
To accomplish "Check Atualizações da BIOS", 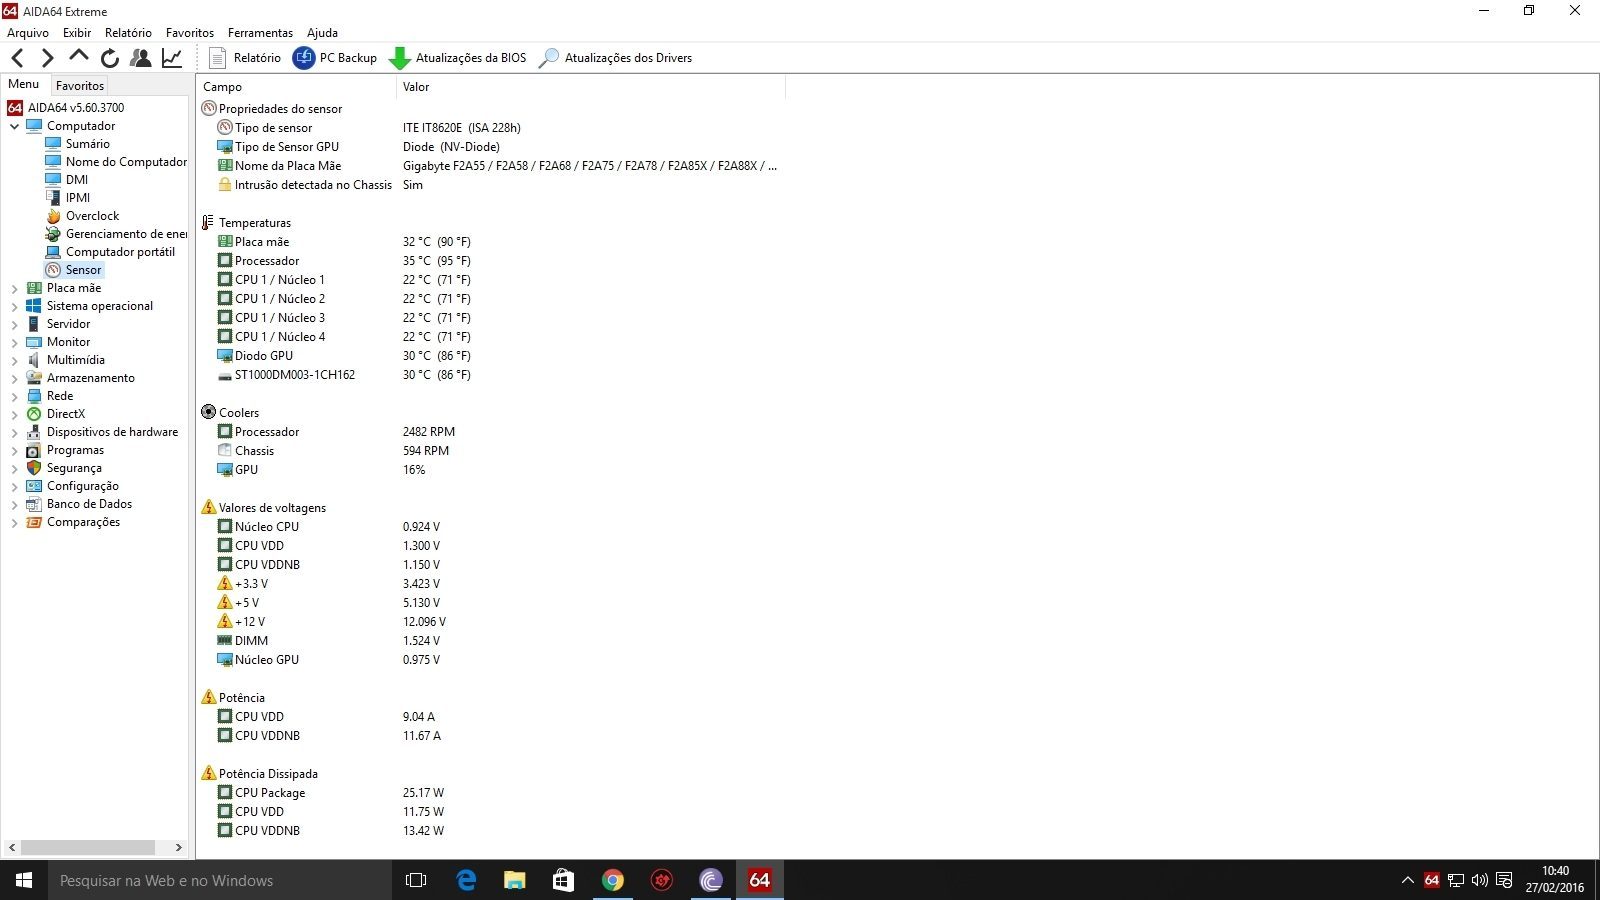I will point(457,58).
